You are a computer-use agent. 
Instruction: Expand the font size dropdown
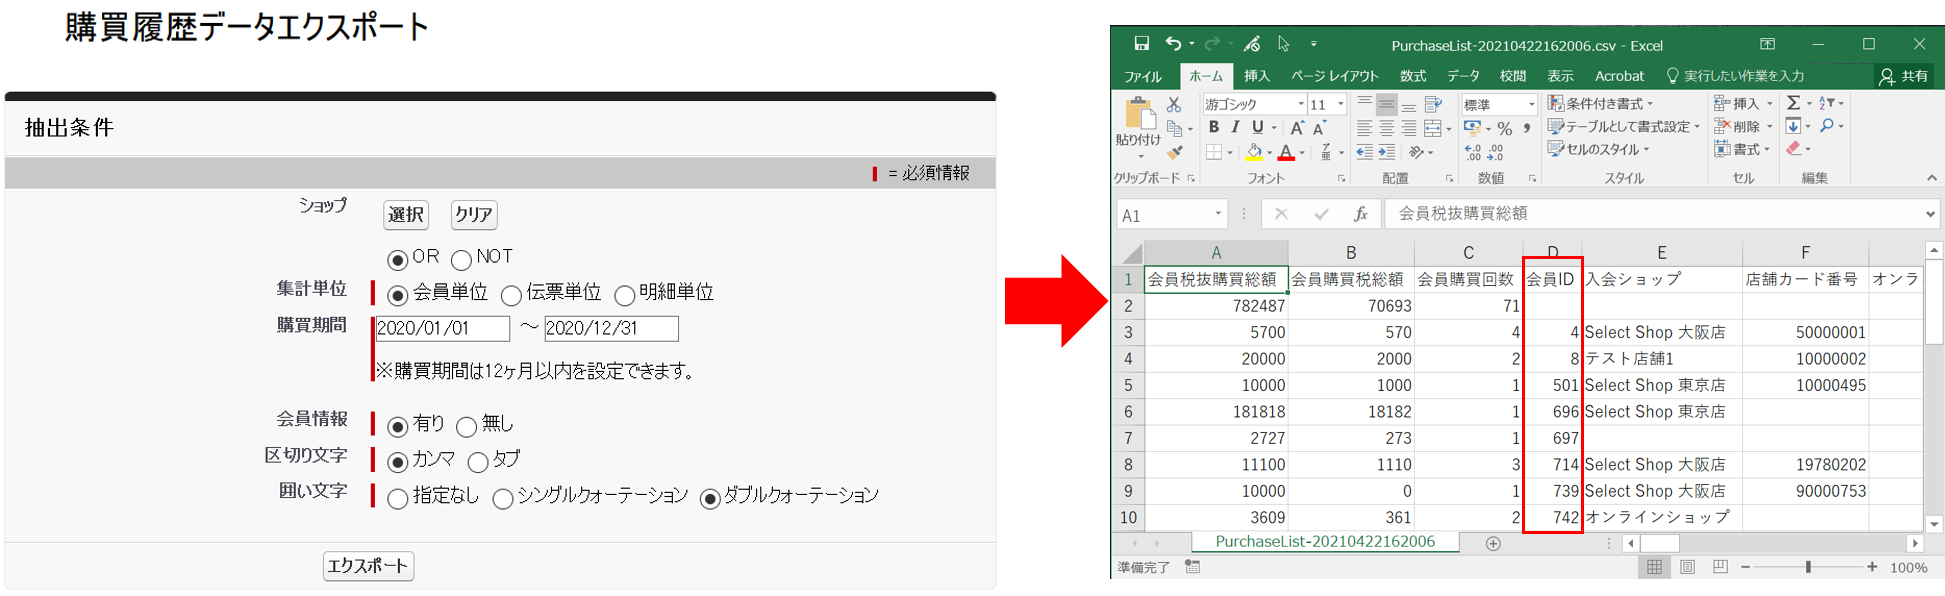coord(1340,104)
